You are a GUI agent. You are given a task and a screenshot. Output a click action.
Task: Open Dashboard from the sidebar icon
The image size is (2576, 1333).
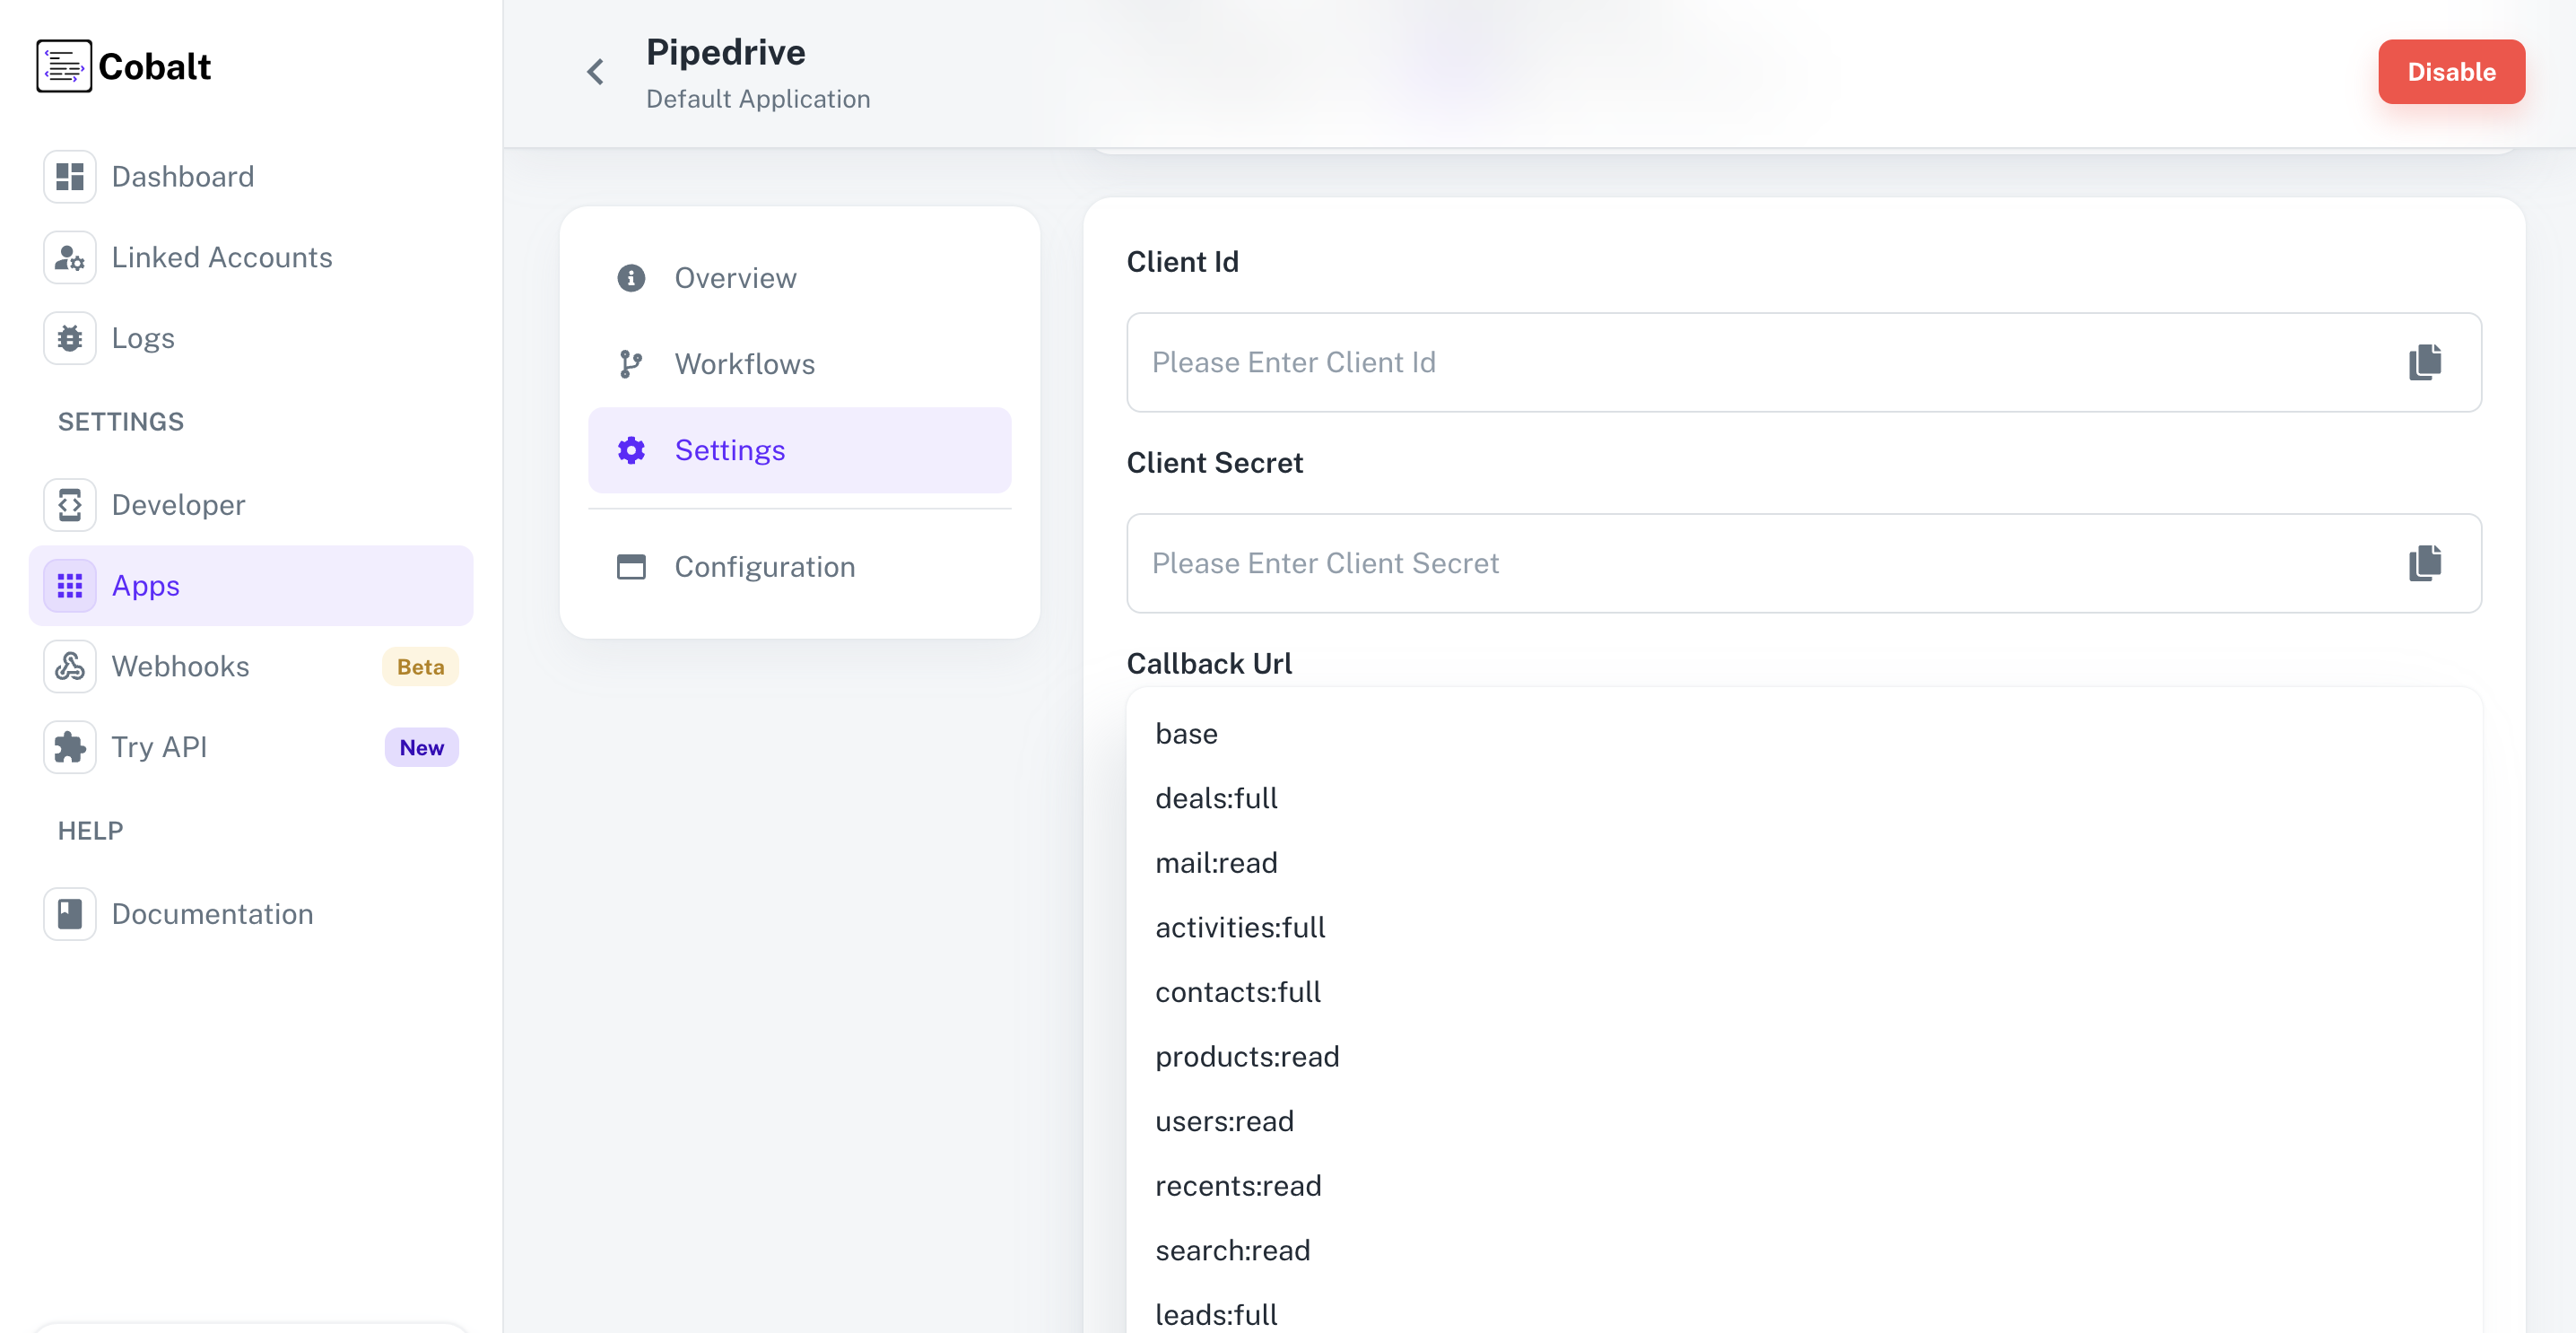tap(69, 177)
